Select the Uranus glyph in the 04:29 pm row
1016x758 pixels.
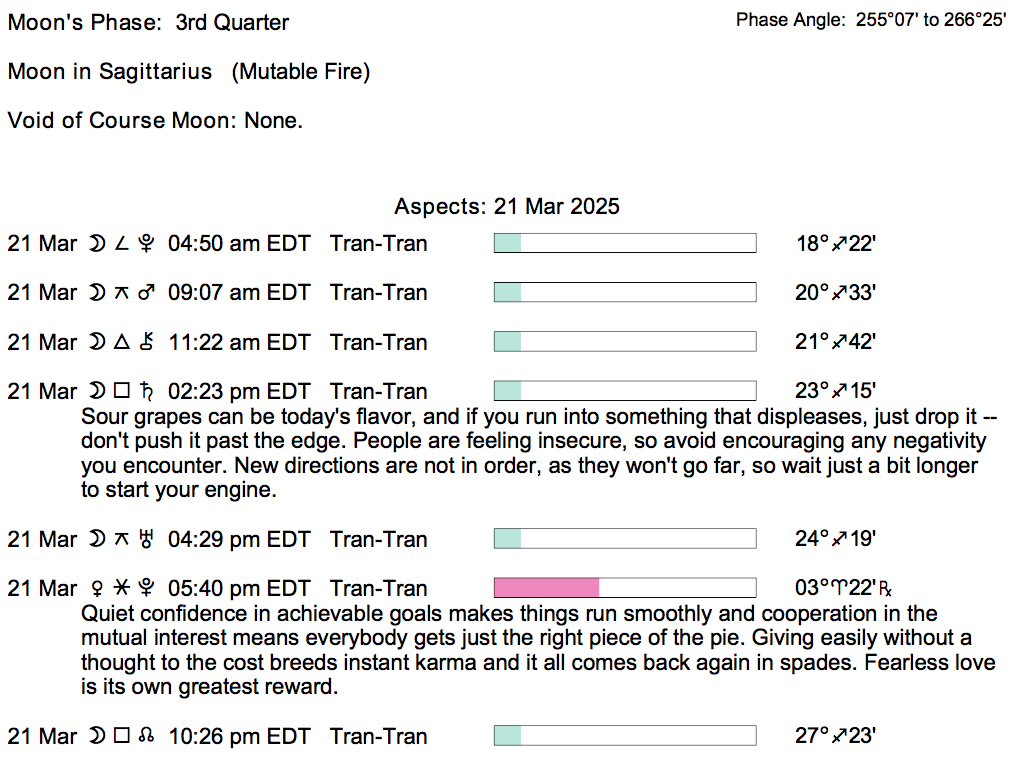tap(149, 540)
